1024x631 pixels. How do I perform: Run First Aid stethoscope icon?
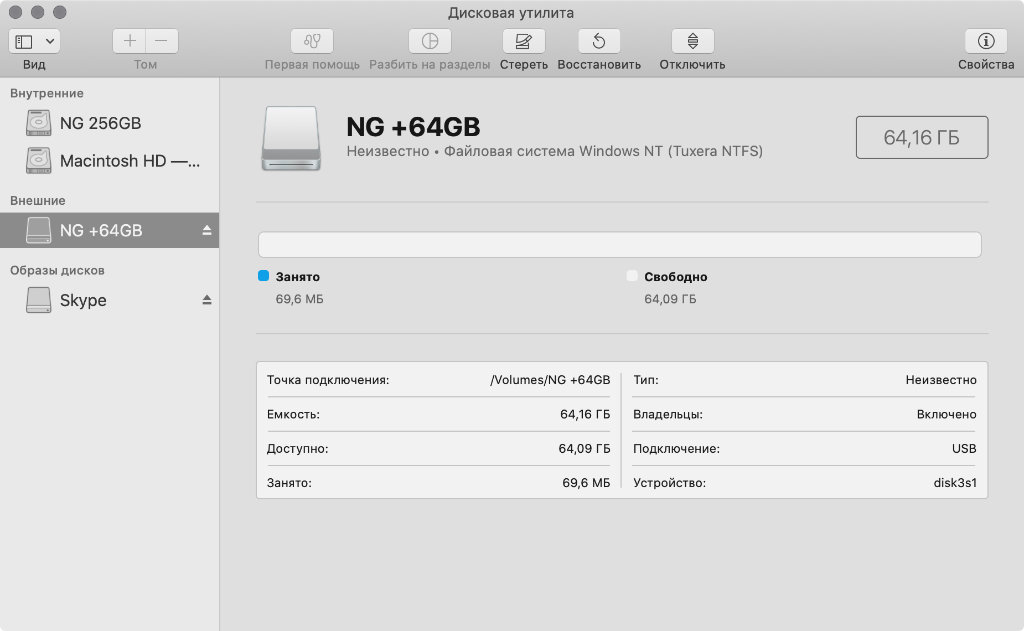tap(312, 41)
